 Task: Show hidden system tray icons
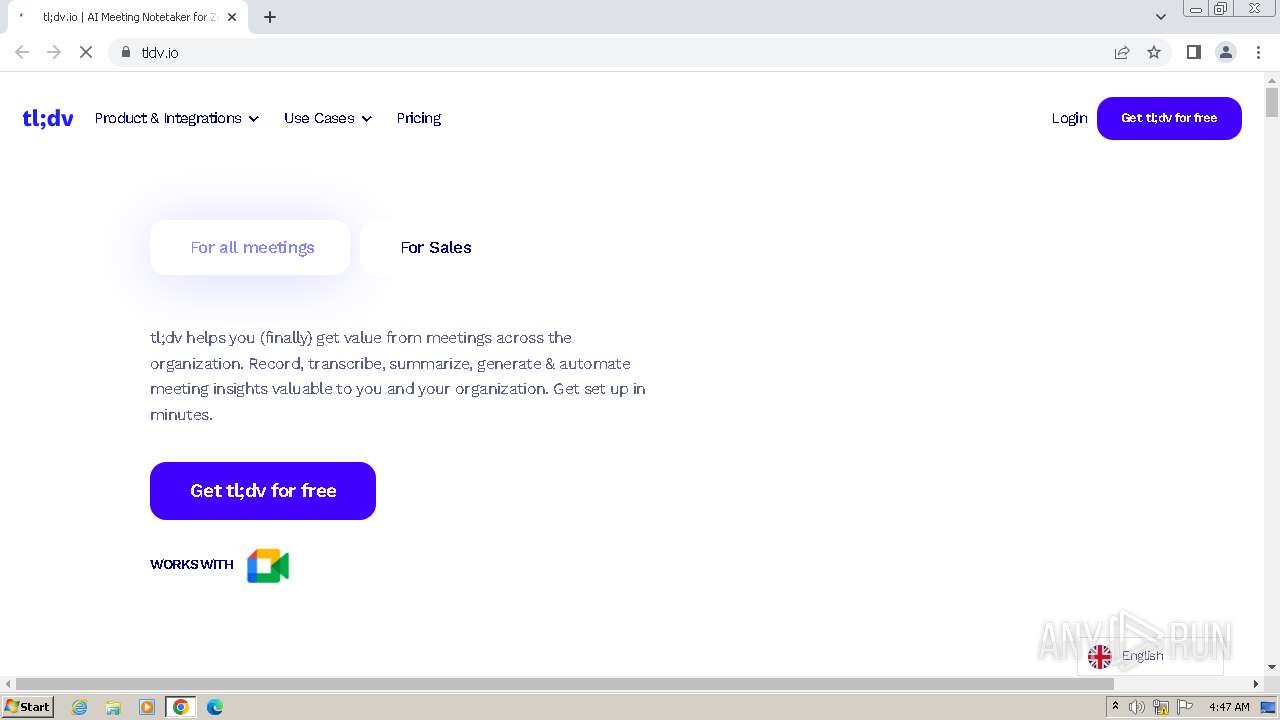coord(1116,707)
